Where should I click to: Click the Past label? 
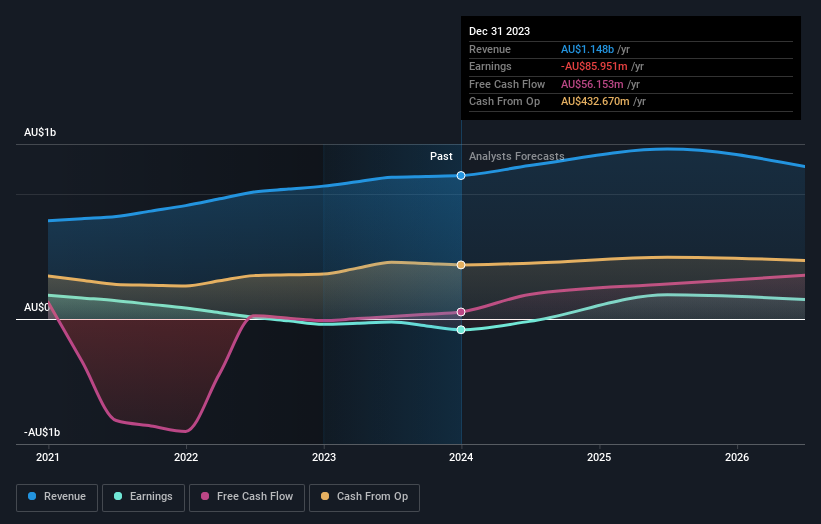point(441,157)
